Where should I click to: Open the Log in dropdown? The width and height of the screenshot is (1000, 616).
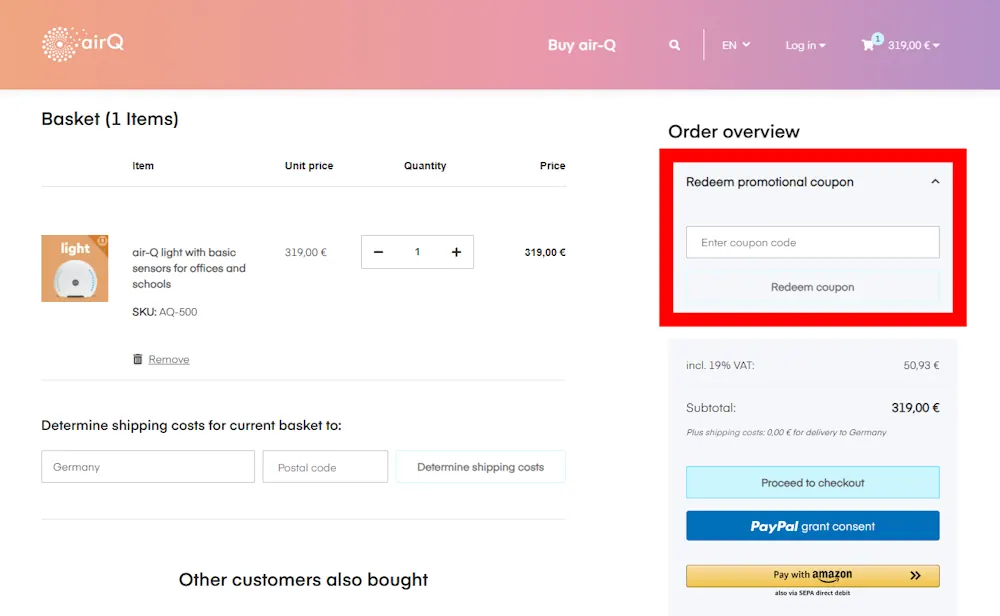pos(805,45)
